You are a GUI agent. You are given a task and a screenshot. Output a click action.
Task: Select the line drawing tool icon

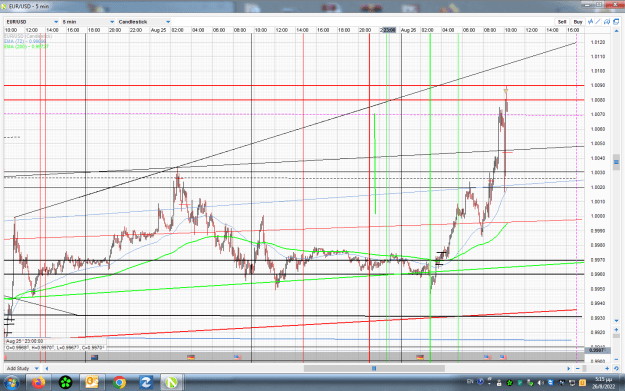pyautogui.click(x=598, y=22)
